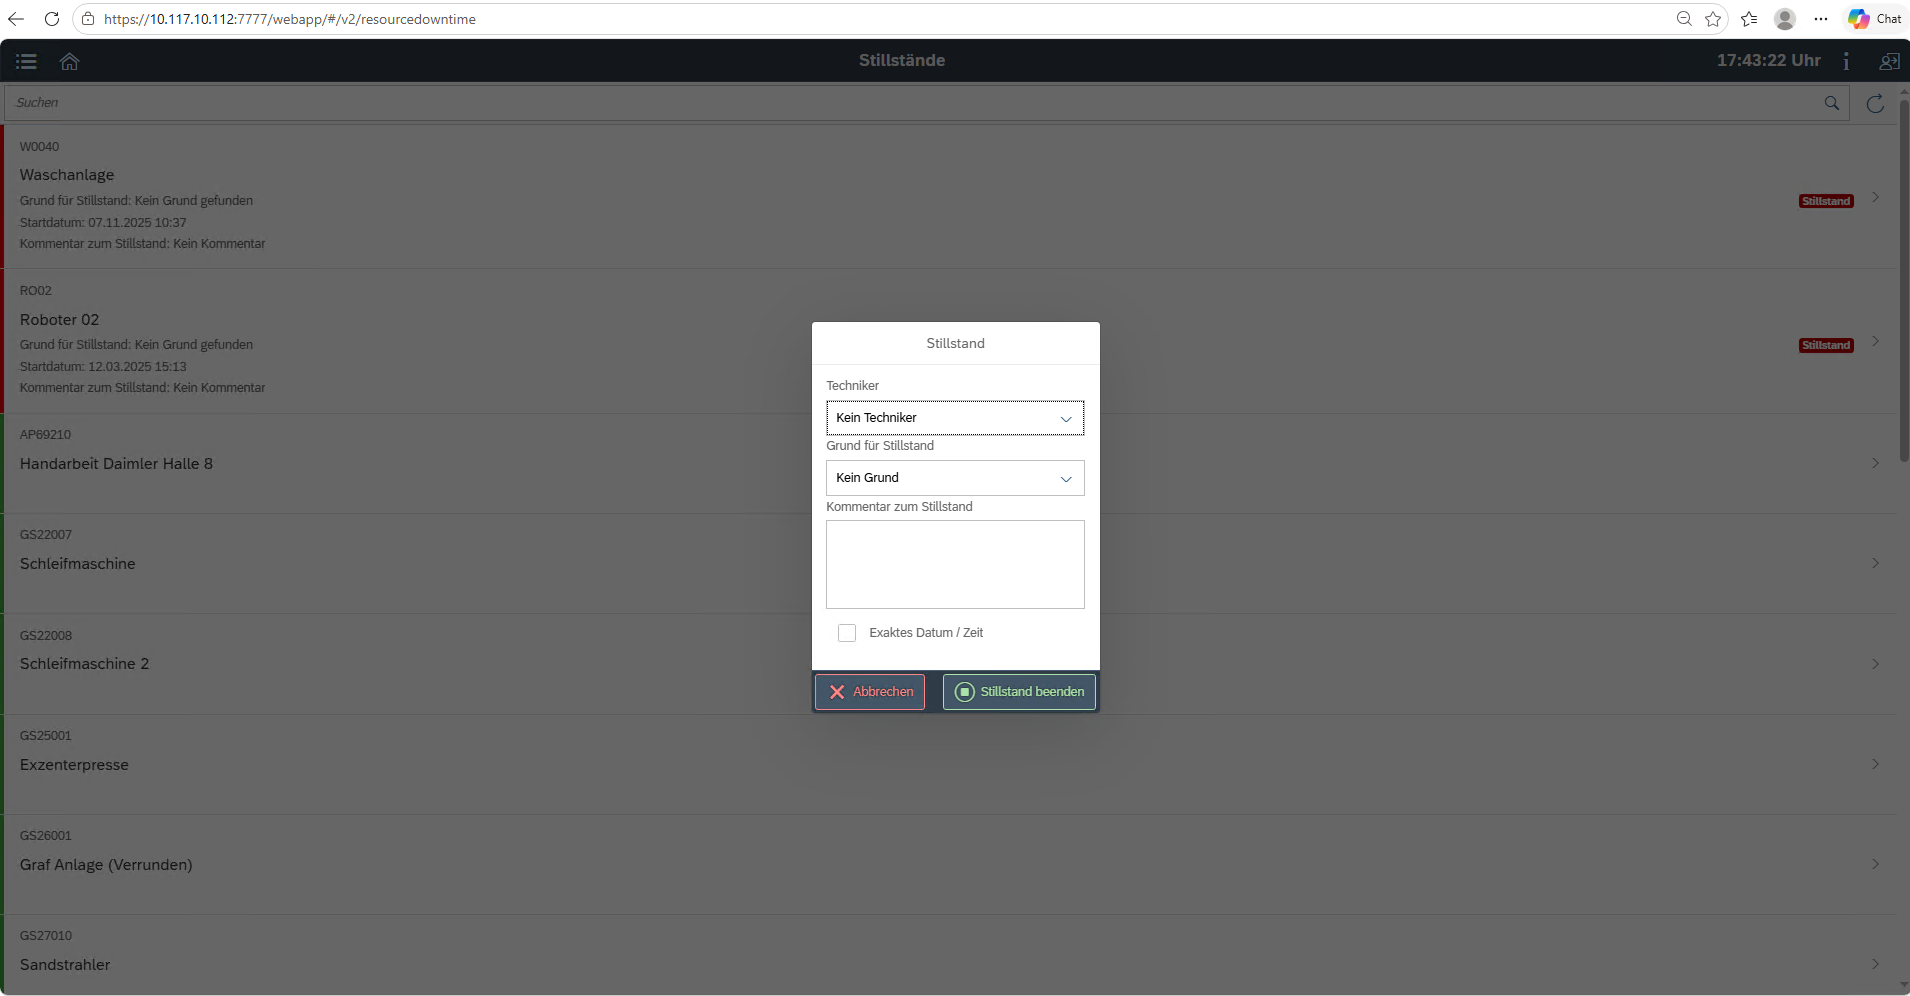Open the Kein Grund dropdown

955,478
